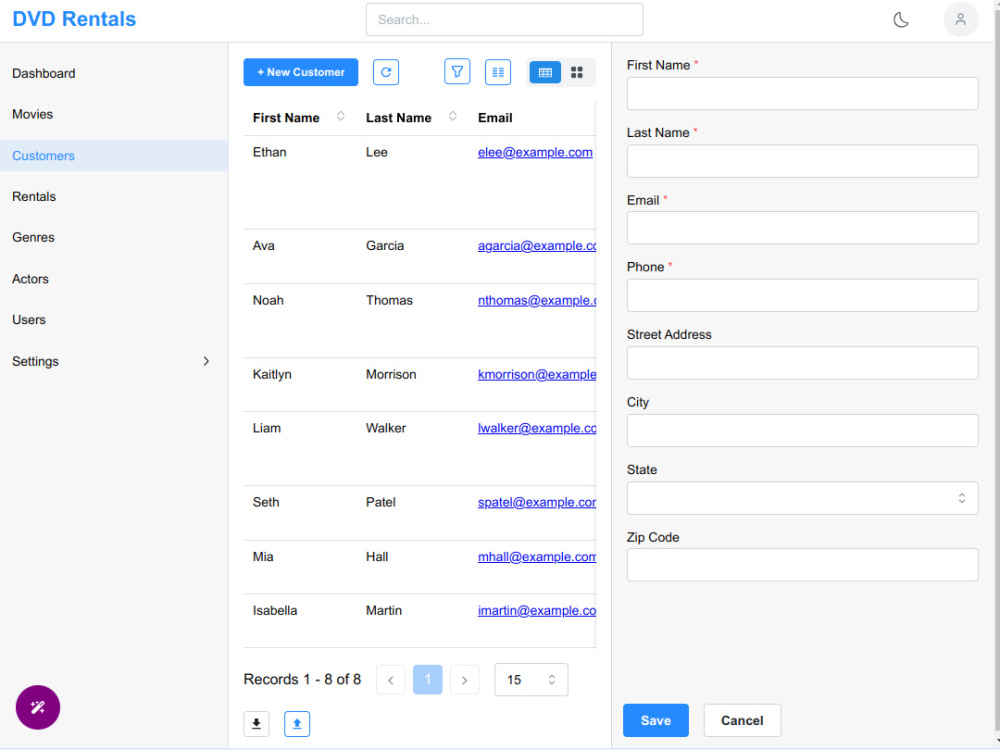Viewport: 1000px width, 750px height.
Task: Cancel the customer form
Action: click(x=742, y=721)
